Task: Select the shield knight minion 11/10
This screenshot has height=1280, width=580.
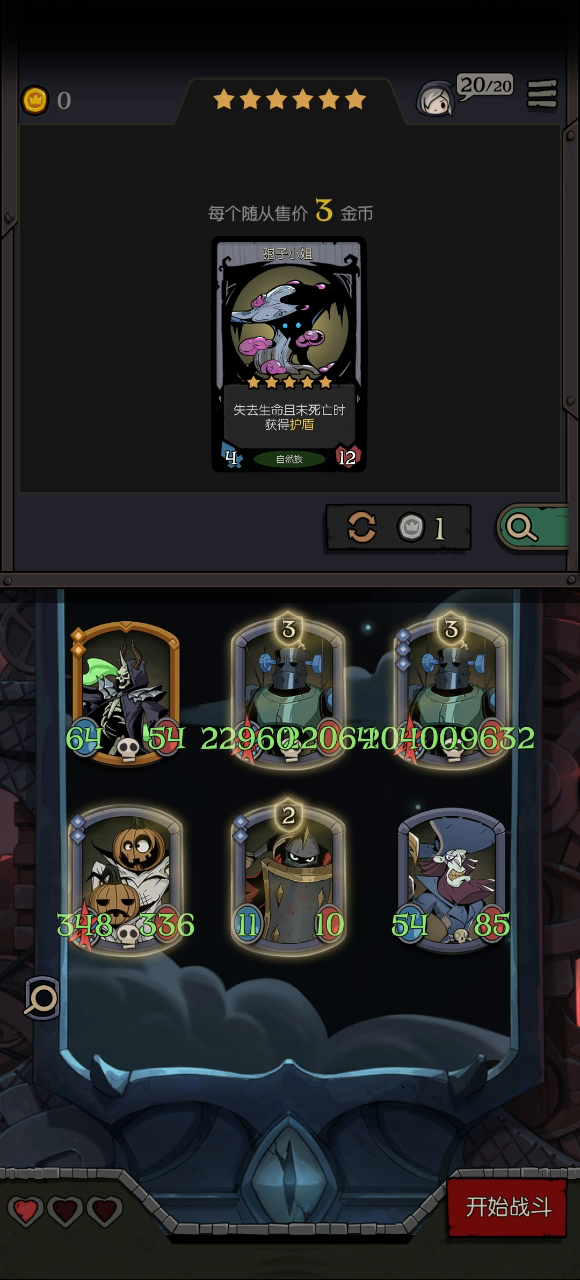Action: pyautogui.click(x=289, y=875)
